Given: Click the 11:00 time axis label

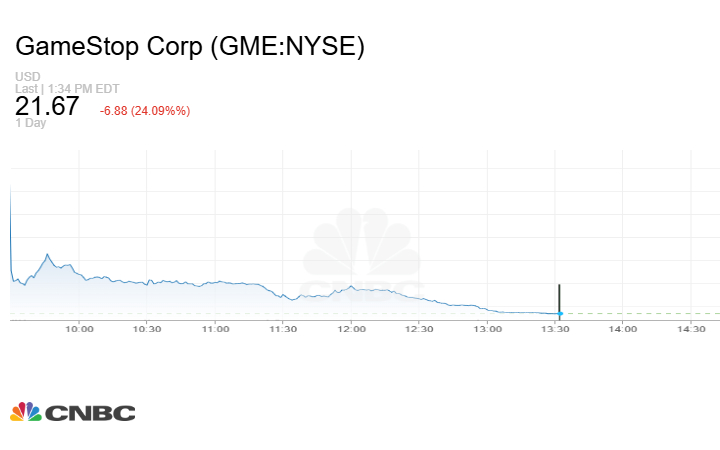Looking at the screenshot, I should (215, 328).
